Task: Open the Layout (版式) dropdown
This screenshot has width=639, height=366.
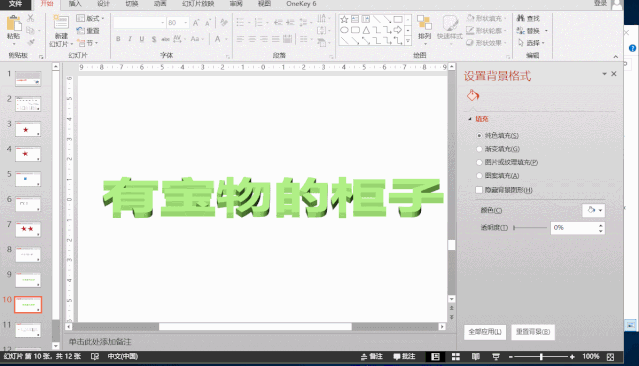Action: point(90,18)
